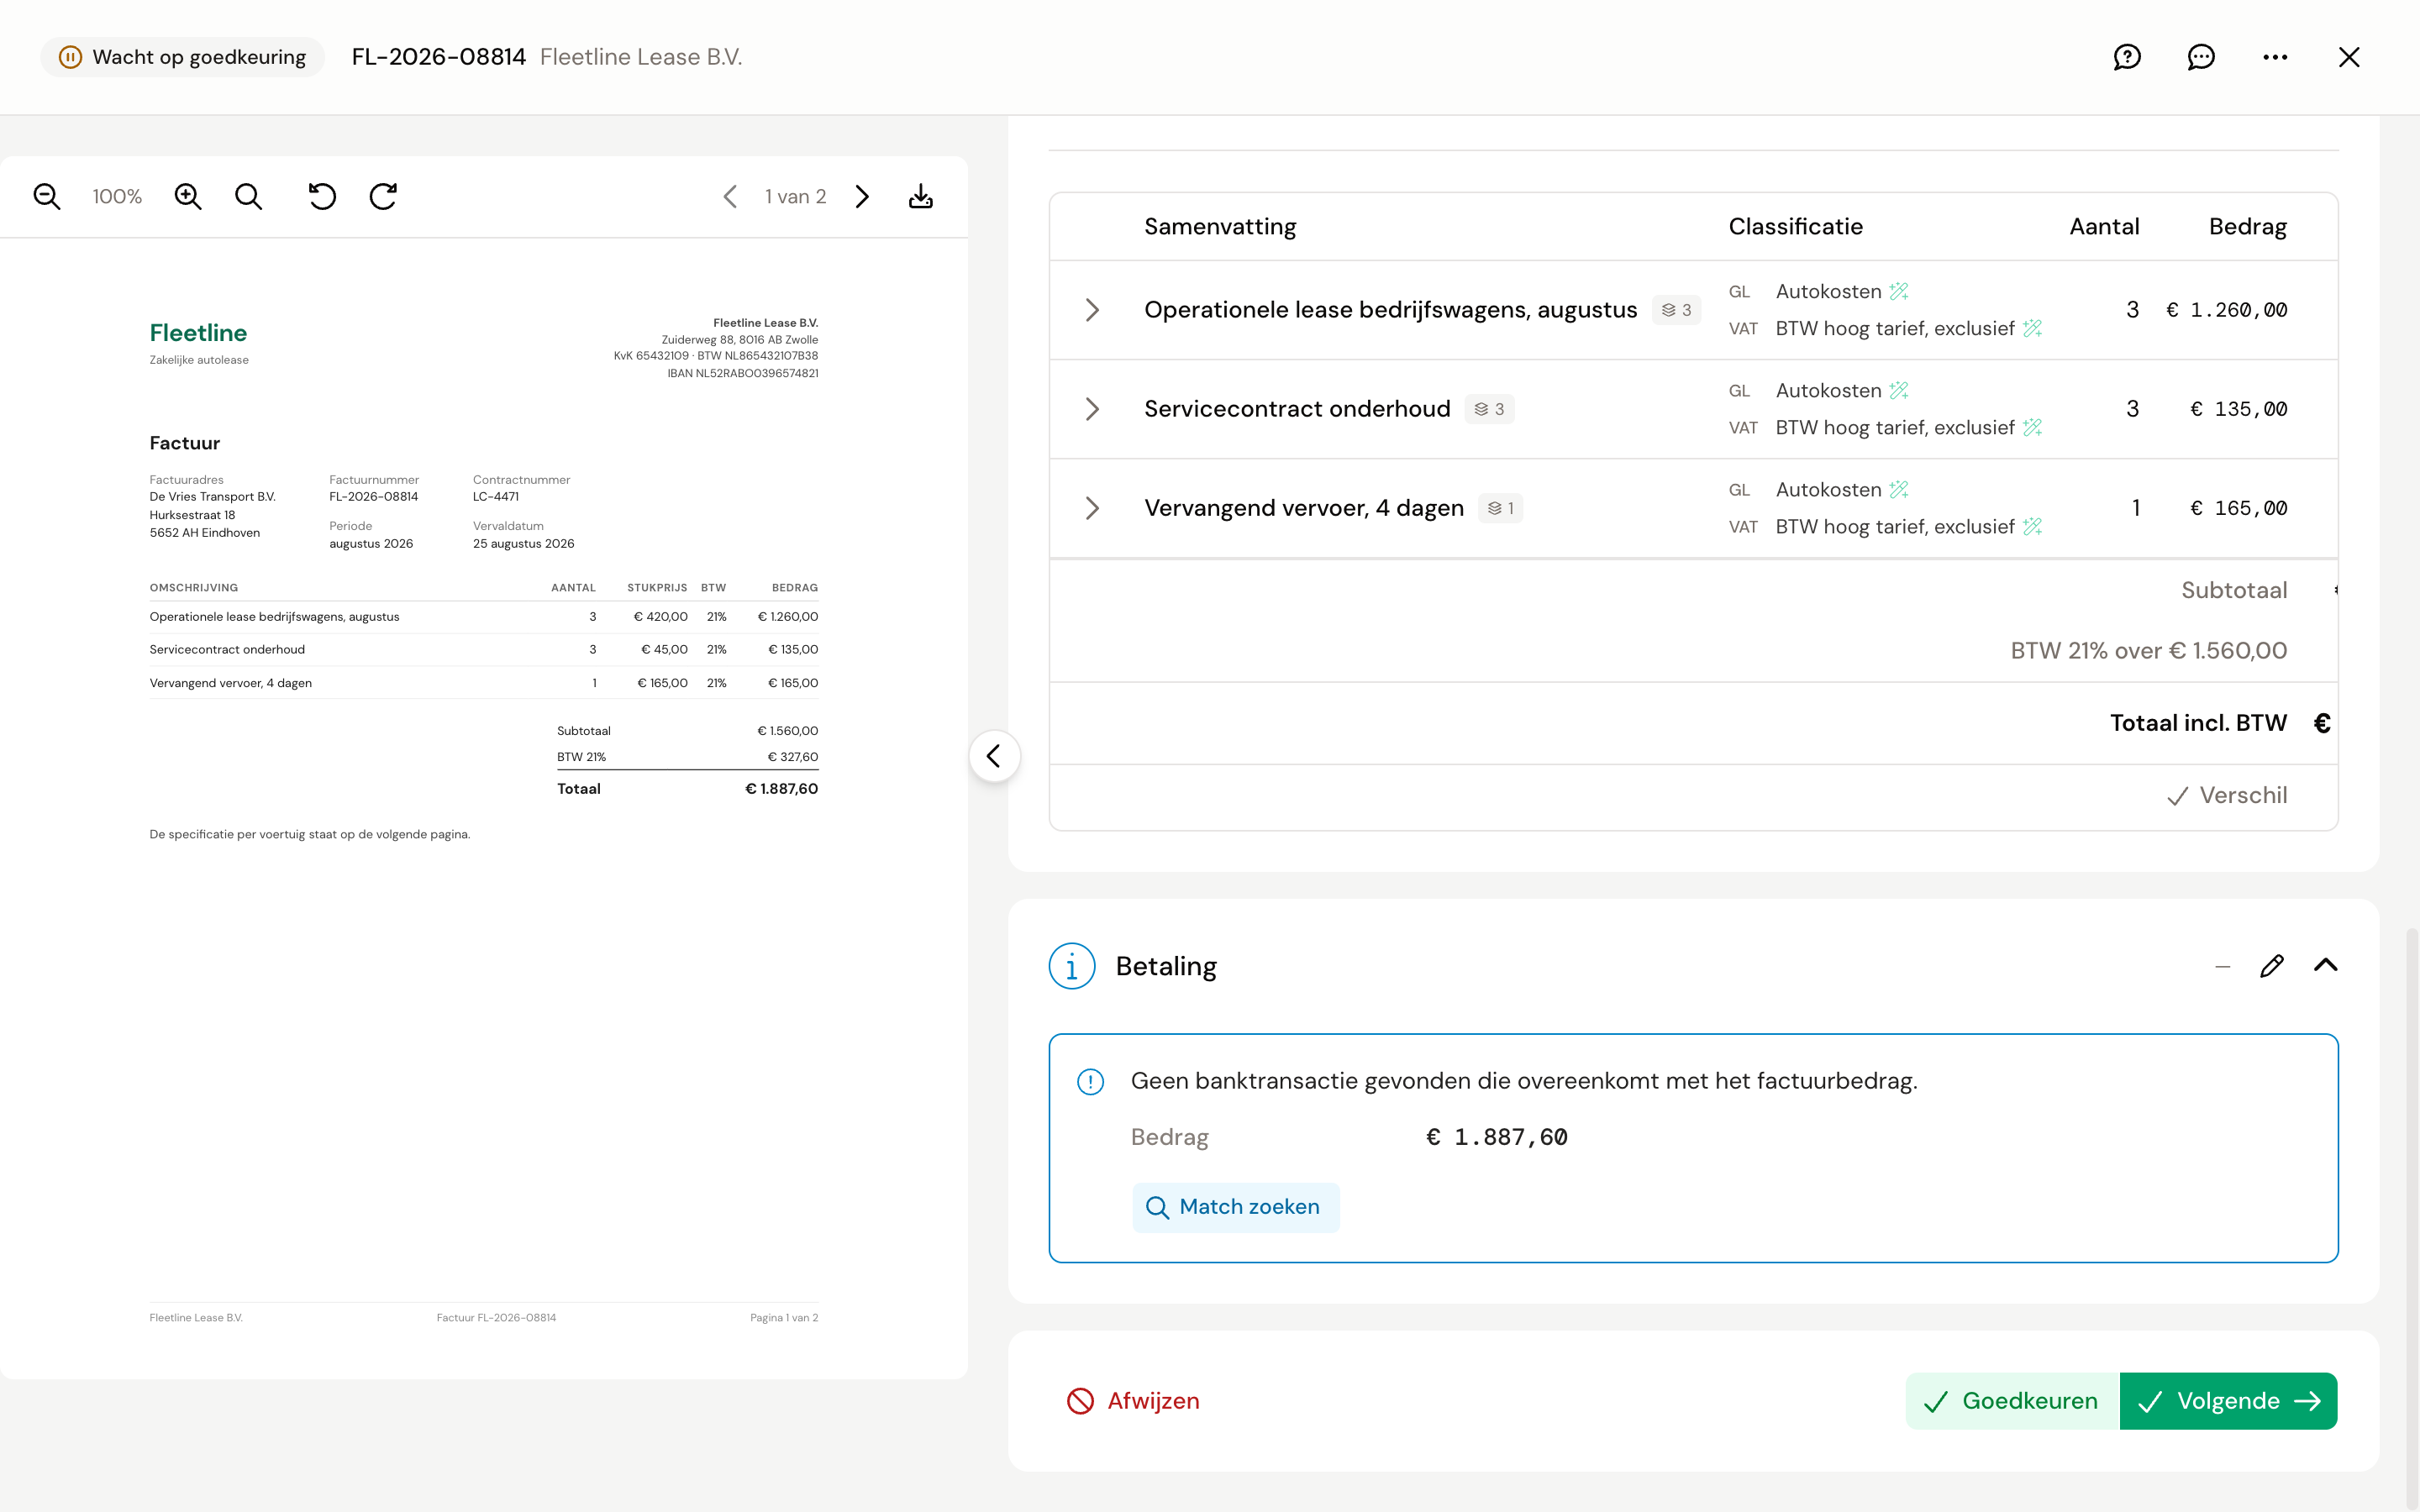Image resolution: width=2420 pixels, height=1512 pixels.
Task: Expand Operationele lease bedrijfswagens row
Action: [1092, 310]
